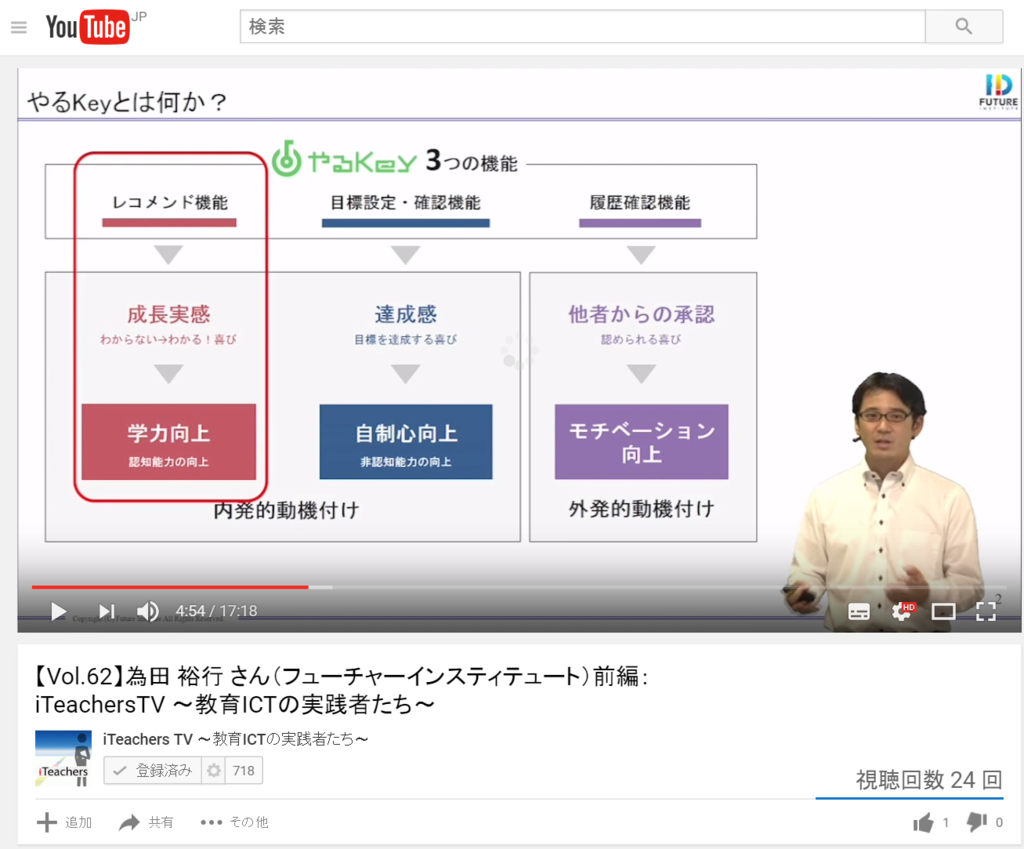Toggle subtitles with the captions icon
Viewport: 1024px width, 849px height.
(x=859, y=612)
